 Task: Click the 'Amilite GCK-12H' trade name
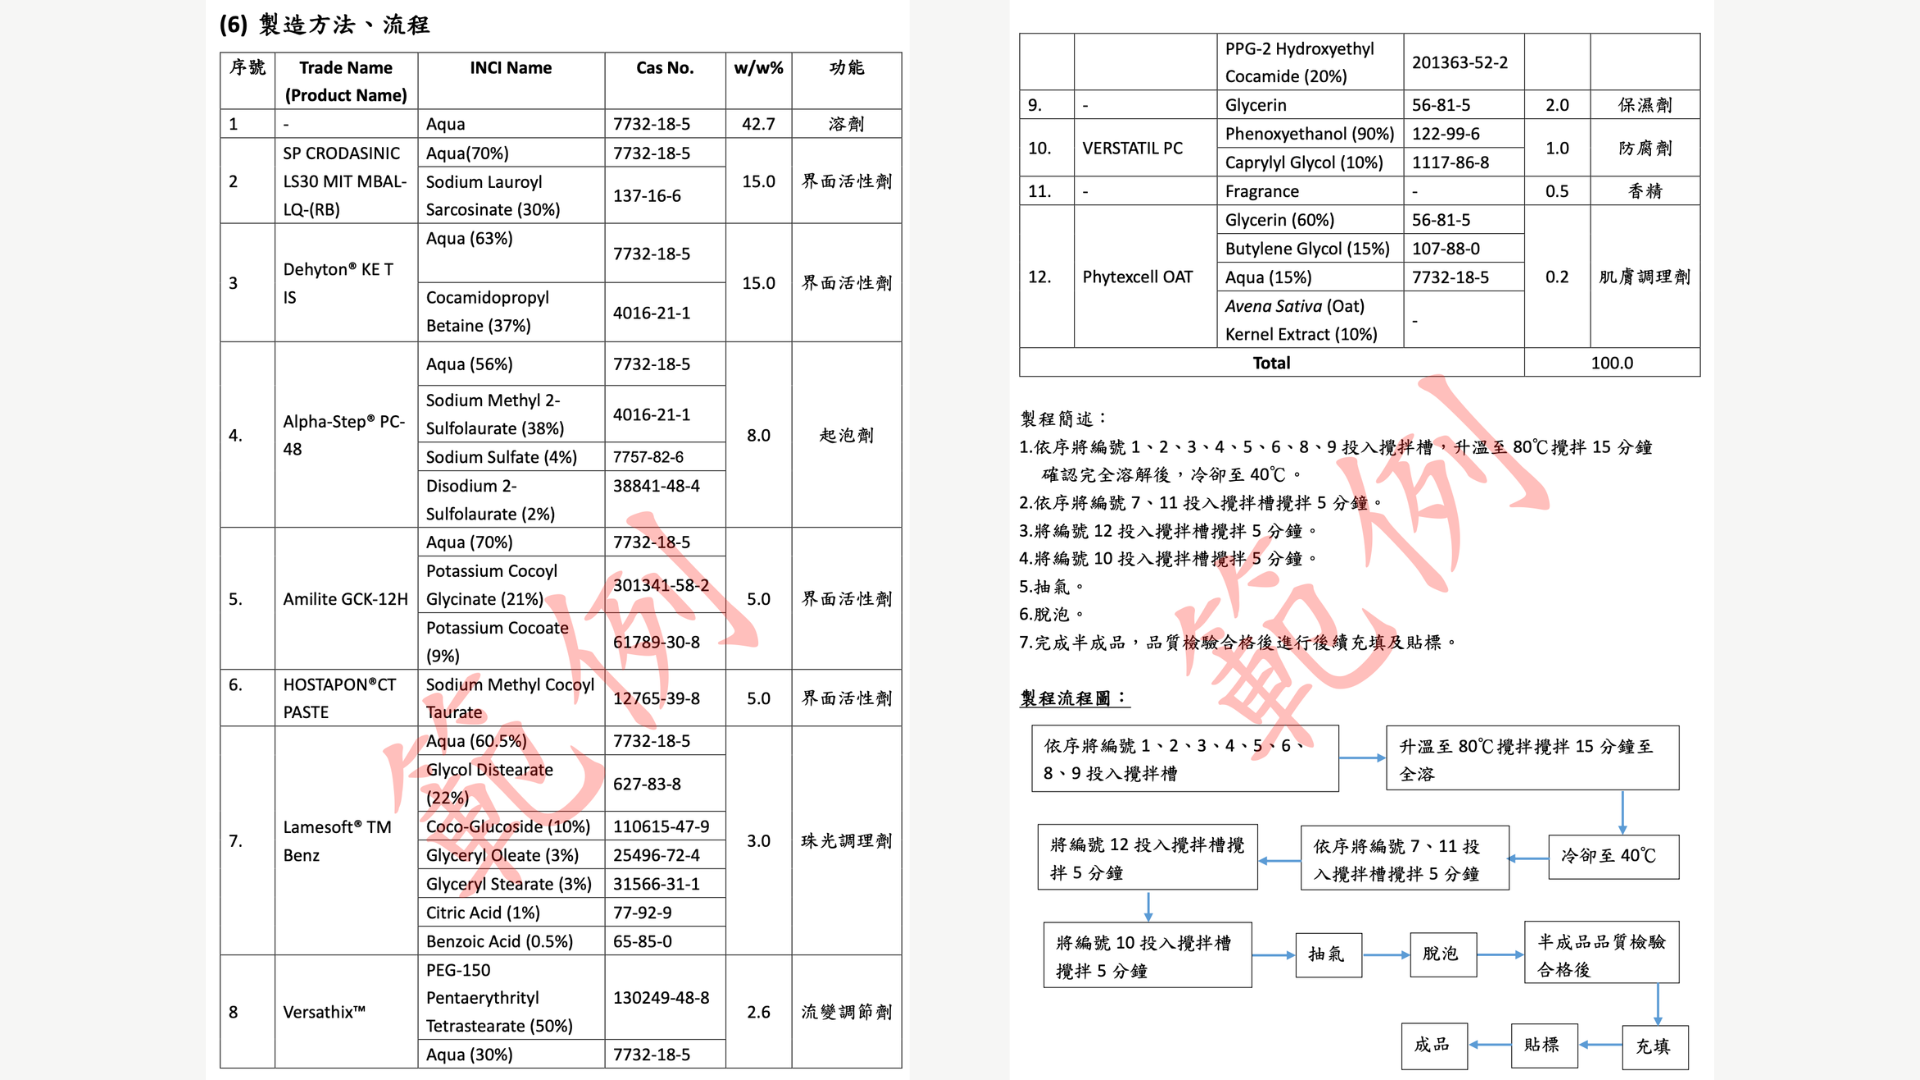tap(346, 599)
